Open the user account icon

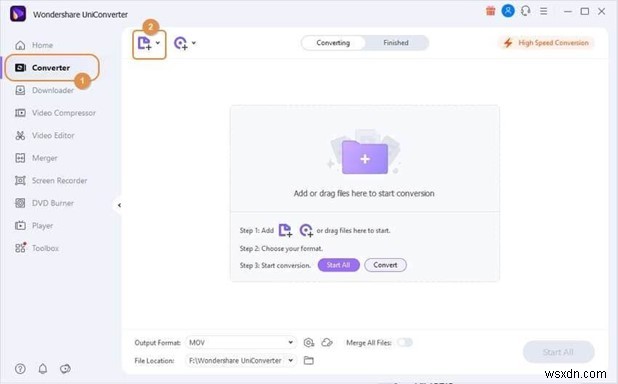tap(508, 11)
